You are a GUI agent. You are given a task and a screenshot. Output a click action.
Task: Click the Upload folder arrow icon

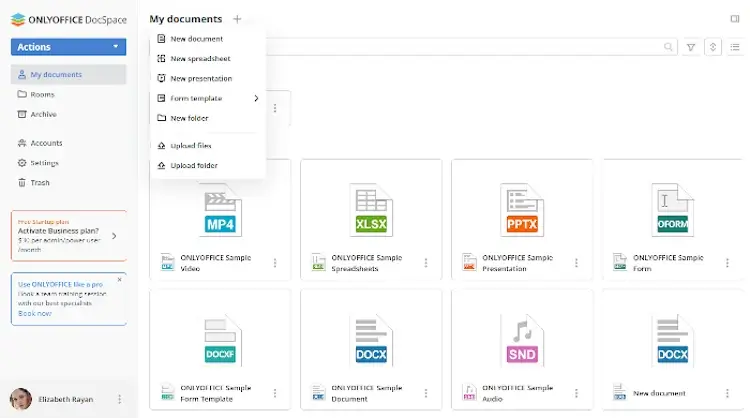click(161, 165)
